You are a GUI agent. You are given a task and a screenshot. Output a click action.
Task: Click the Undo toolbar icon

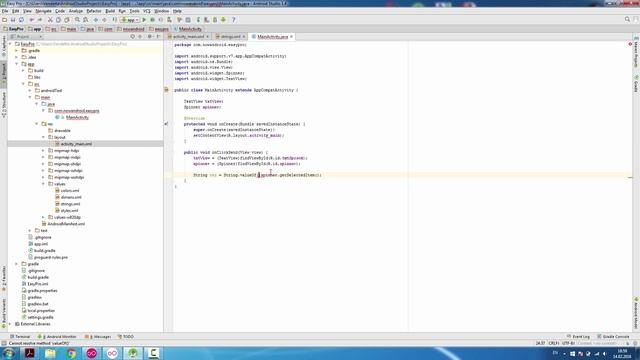coord(31,20)
